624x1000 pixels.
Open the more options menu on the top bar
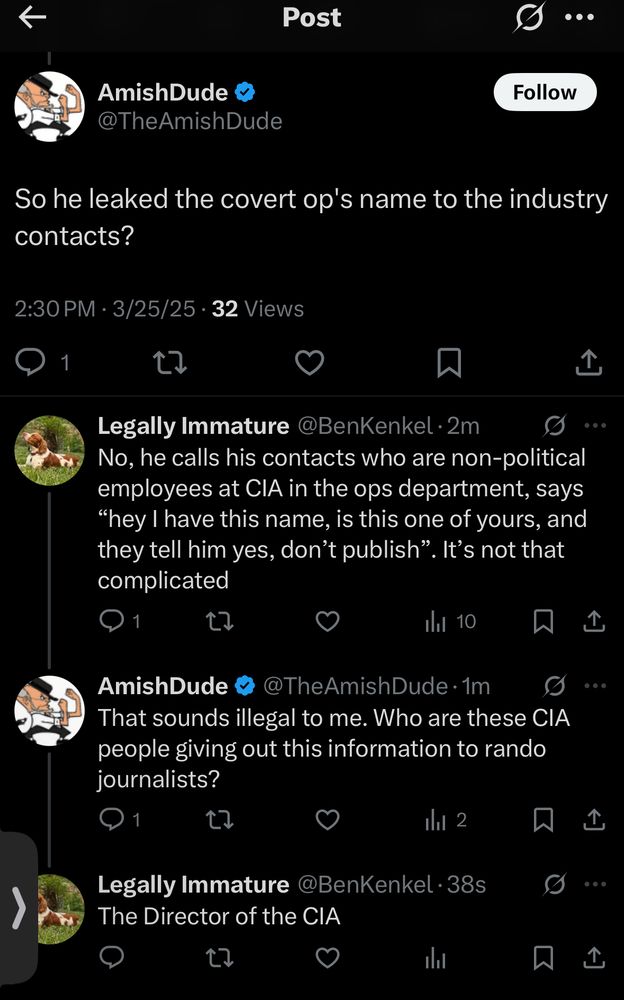click(x=580, y=17)
